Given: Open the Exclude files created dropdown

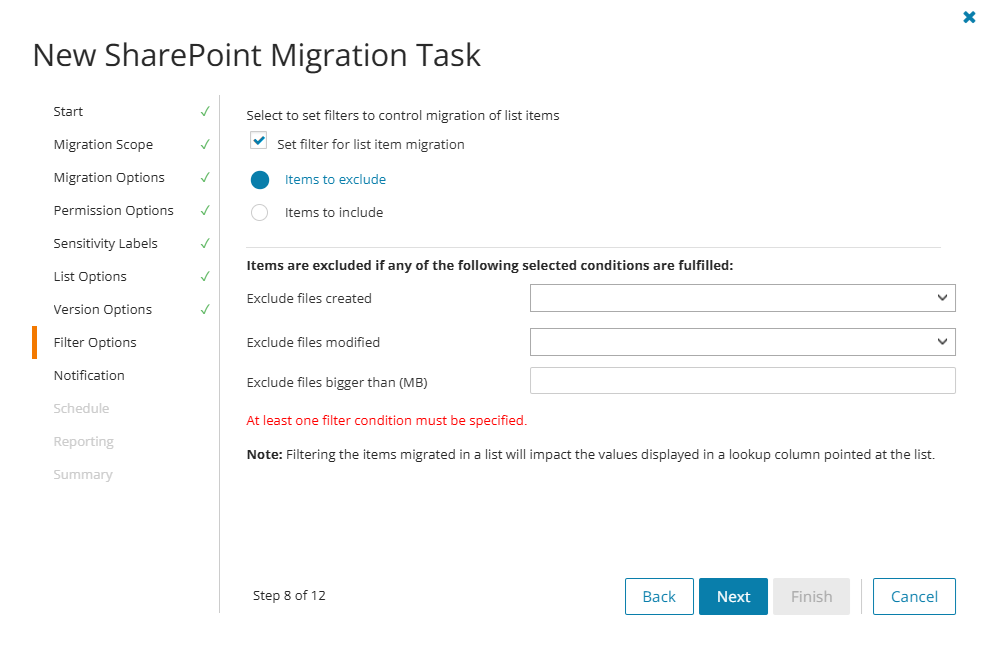Looking at the screenshot, I should pos(742,298).
